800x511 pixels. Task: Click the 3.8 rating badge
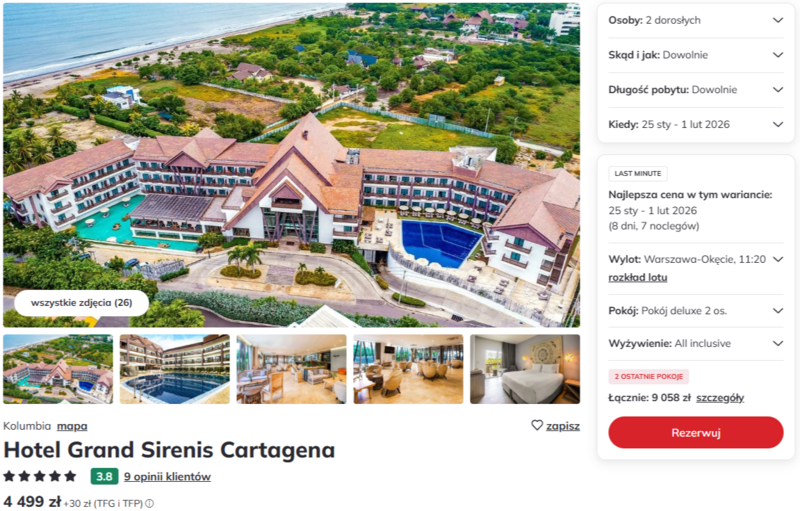point(105,476)
